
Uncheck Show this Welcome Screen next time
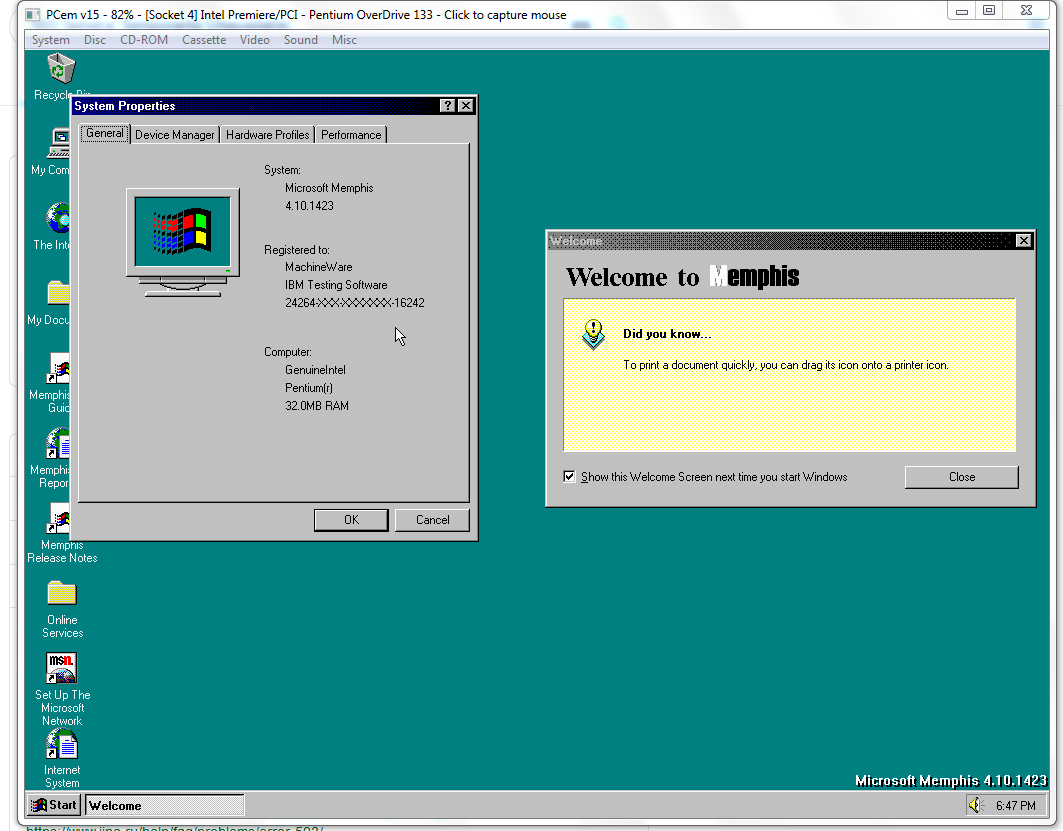(x=569, y=477)
